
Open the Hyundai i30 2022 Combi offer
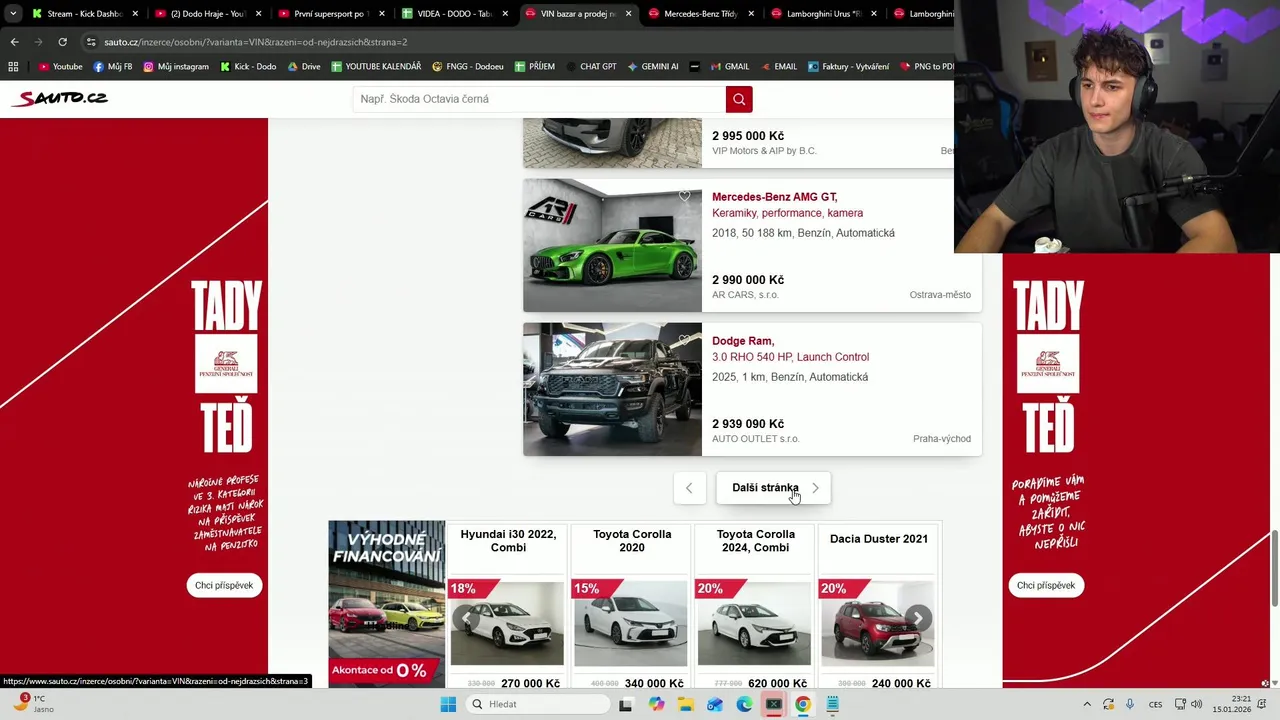(x=508, y=607)
